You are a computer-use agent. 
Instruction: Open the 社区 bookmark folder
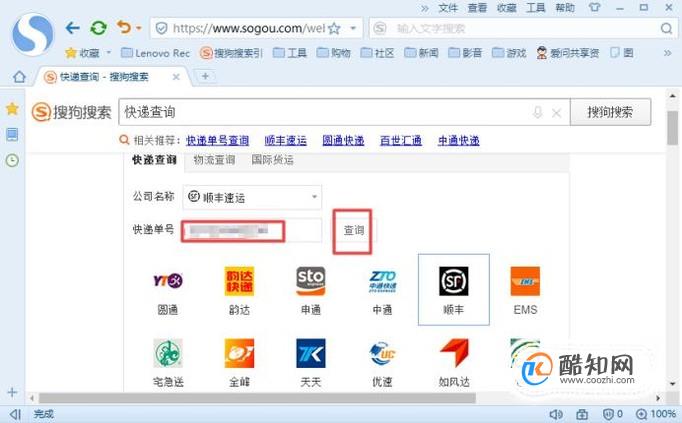[x=378, y=53]
